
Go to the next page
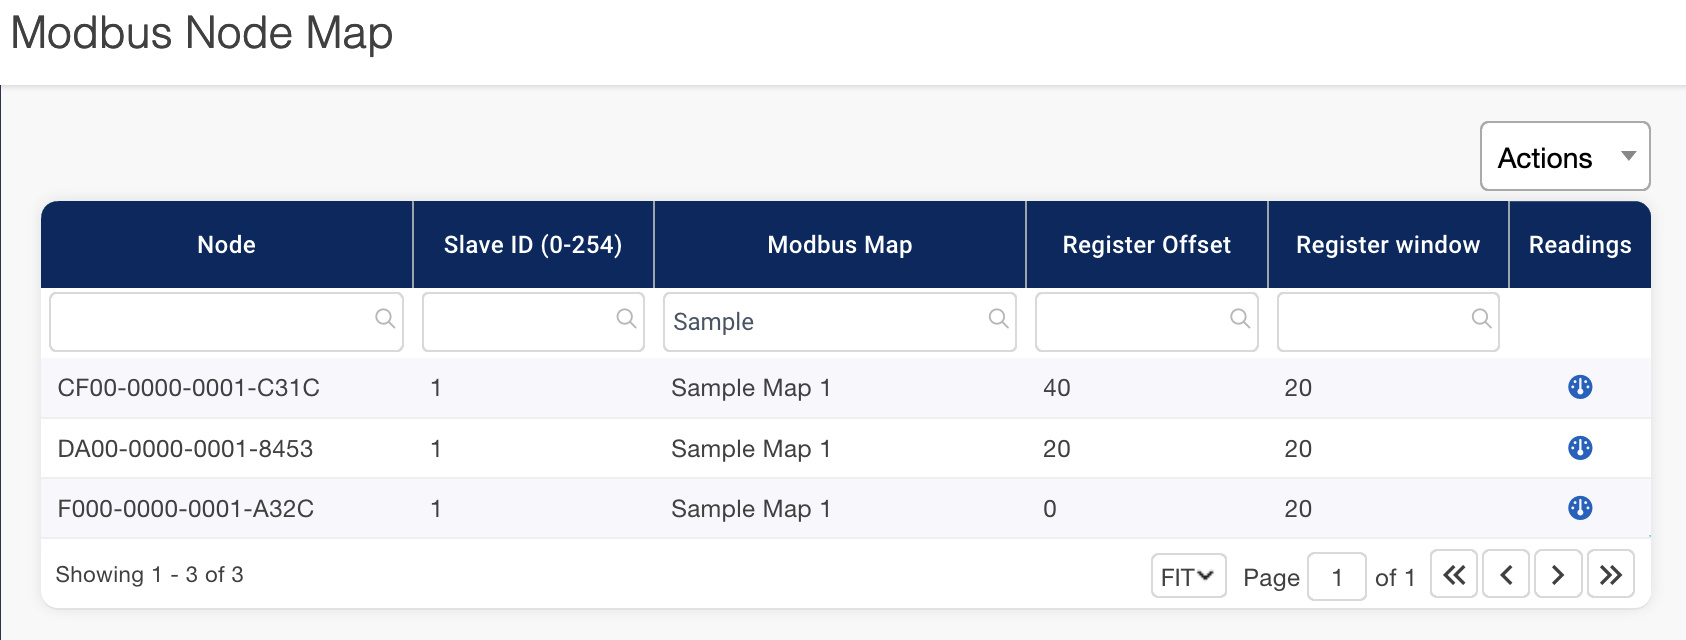click(1557, 575)
